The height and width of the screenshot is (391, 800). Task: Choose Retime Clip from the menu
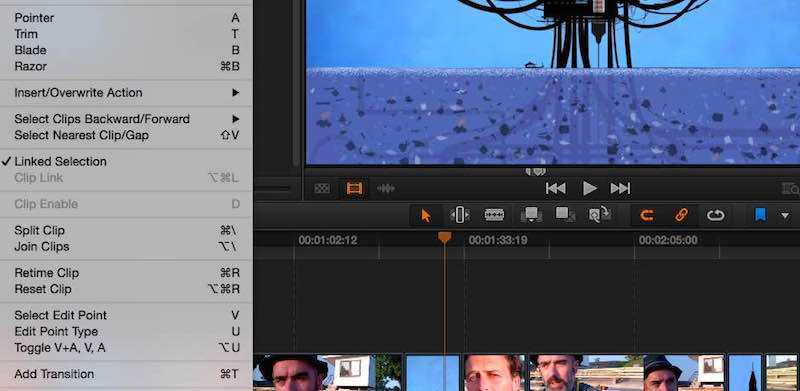[126, 273]
